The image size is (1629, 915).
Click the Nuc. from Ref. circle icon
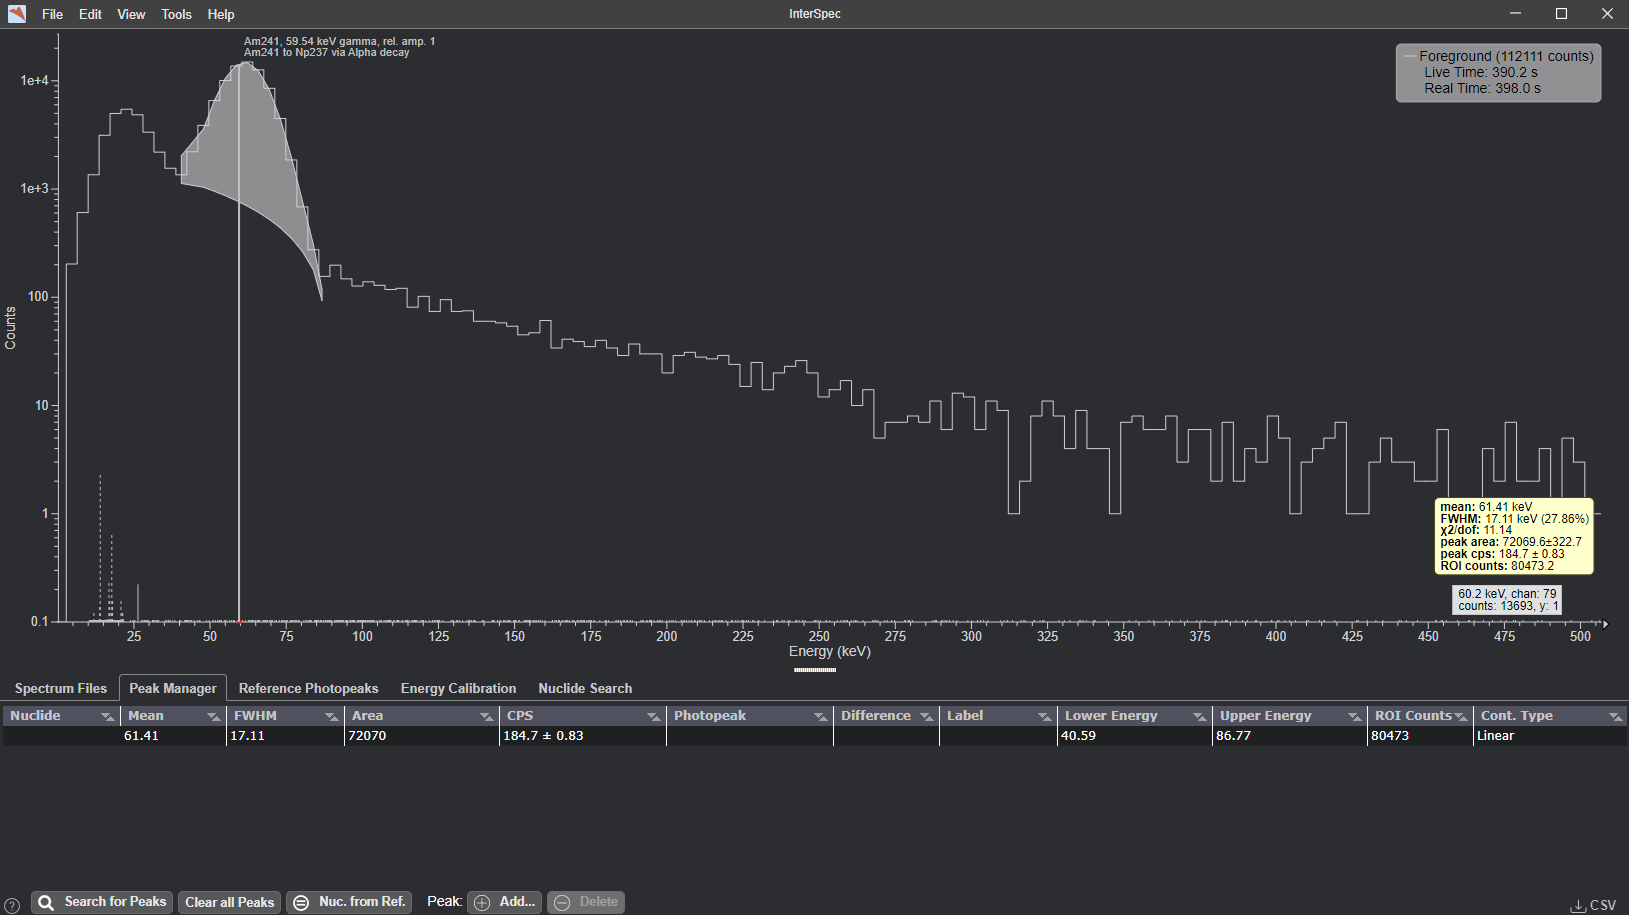(x=301, y=902)
